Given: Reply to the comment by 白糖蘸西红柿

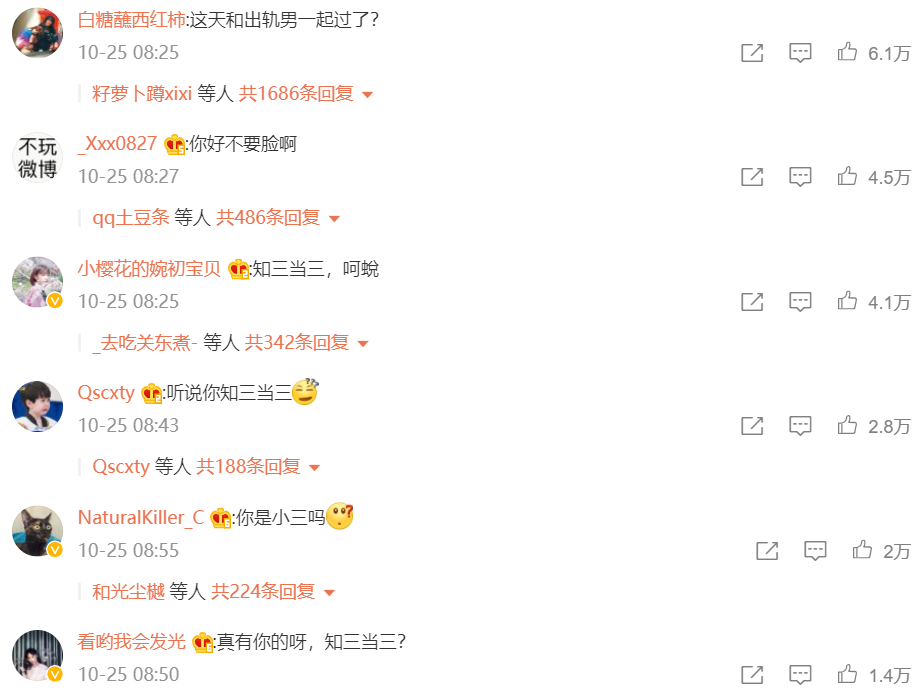Looking at the screenshot, I should click(x=800, y=53).
